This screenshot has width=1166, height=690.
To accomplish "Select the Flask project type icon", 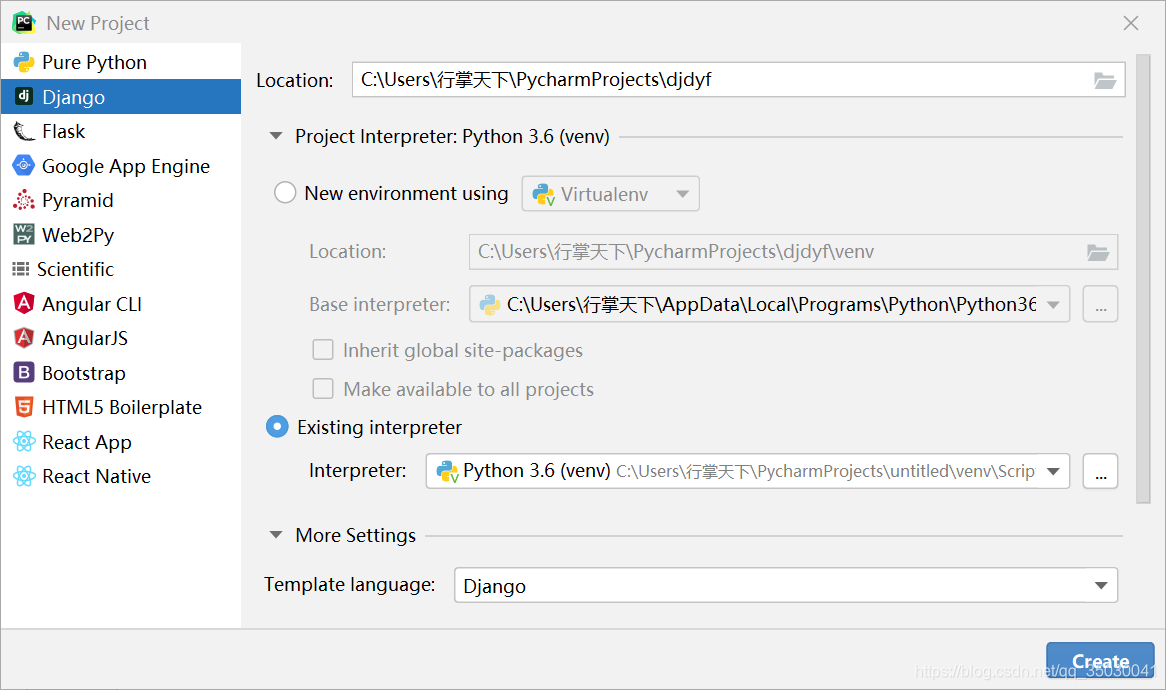I will 24,131.
